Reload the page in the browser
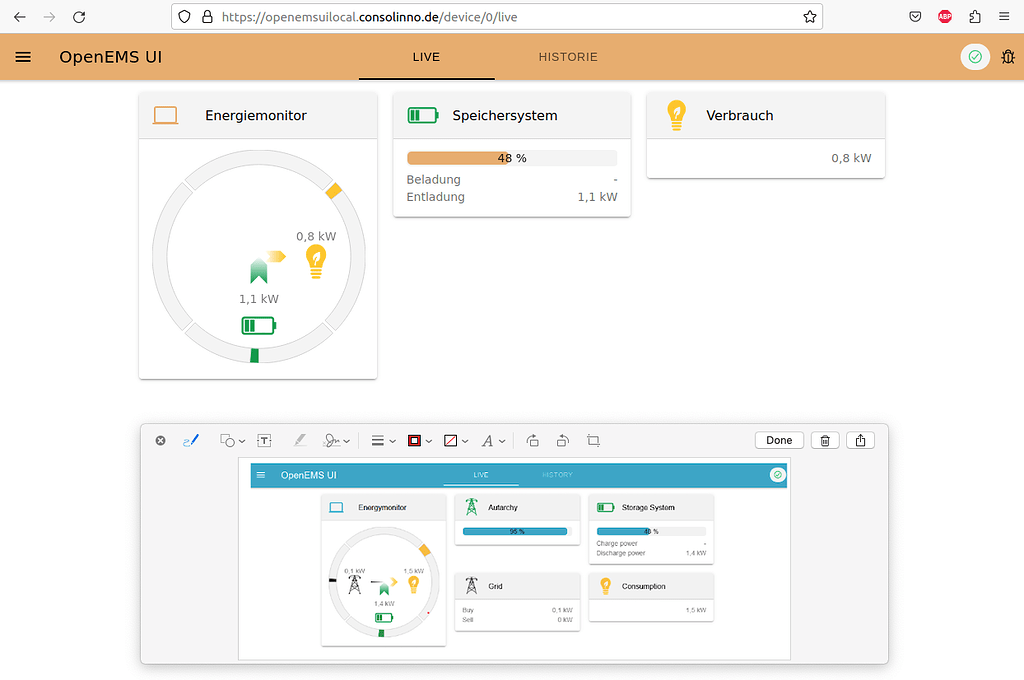This screenshot has height=680, width=1024. click(79, 16)
